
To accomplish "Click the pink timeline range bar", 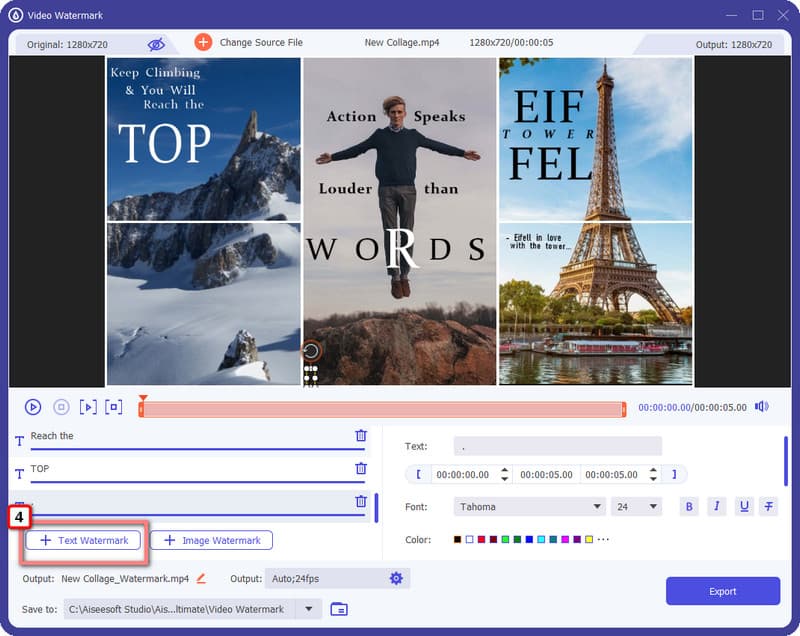I will point(383,409).
